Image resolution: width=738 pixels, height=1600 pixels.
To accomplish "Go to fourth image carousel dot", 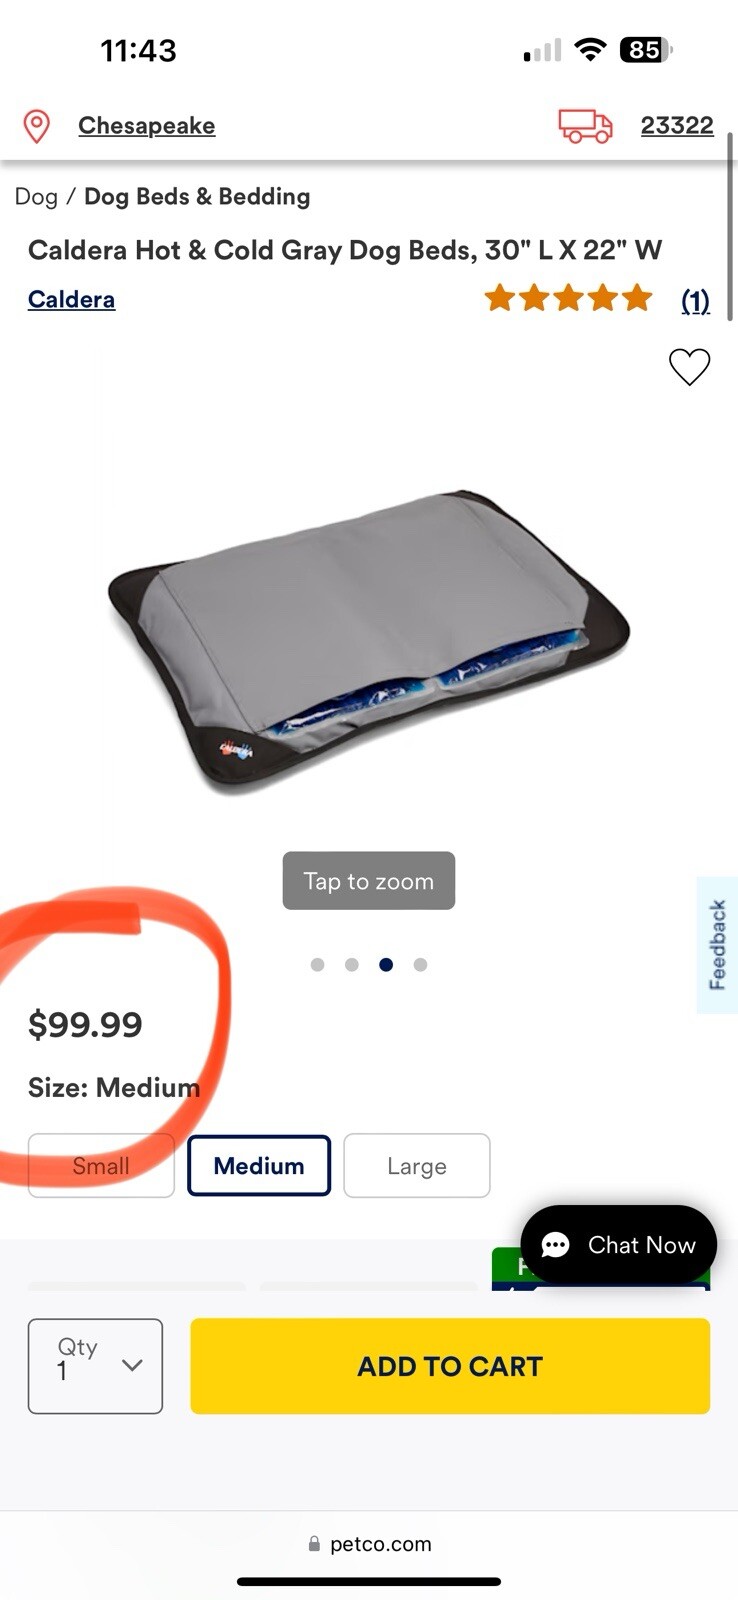I will [x=420, y=965].
